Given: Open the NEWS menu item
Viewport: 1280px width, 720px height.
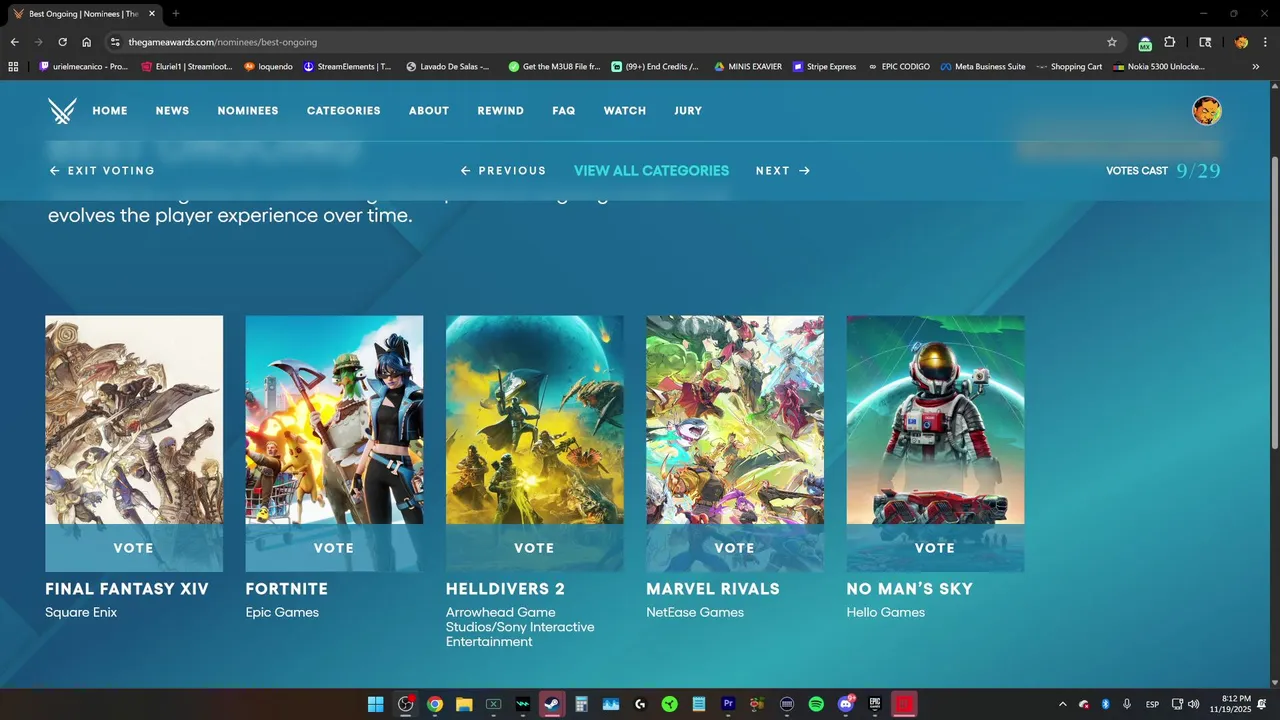Looking at the screenshot, I should click(x=172, y=111).
